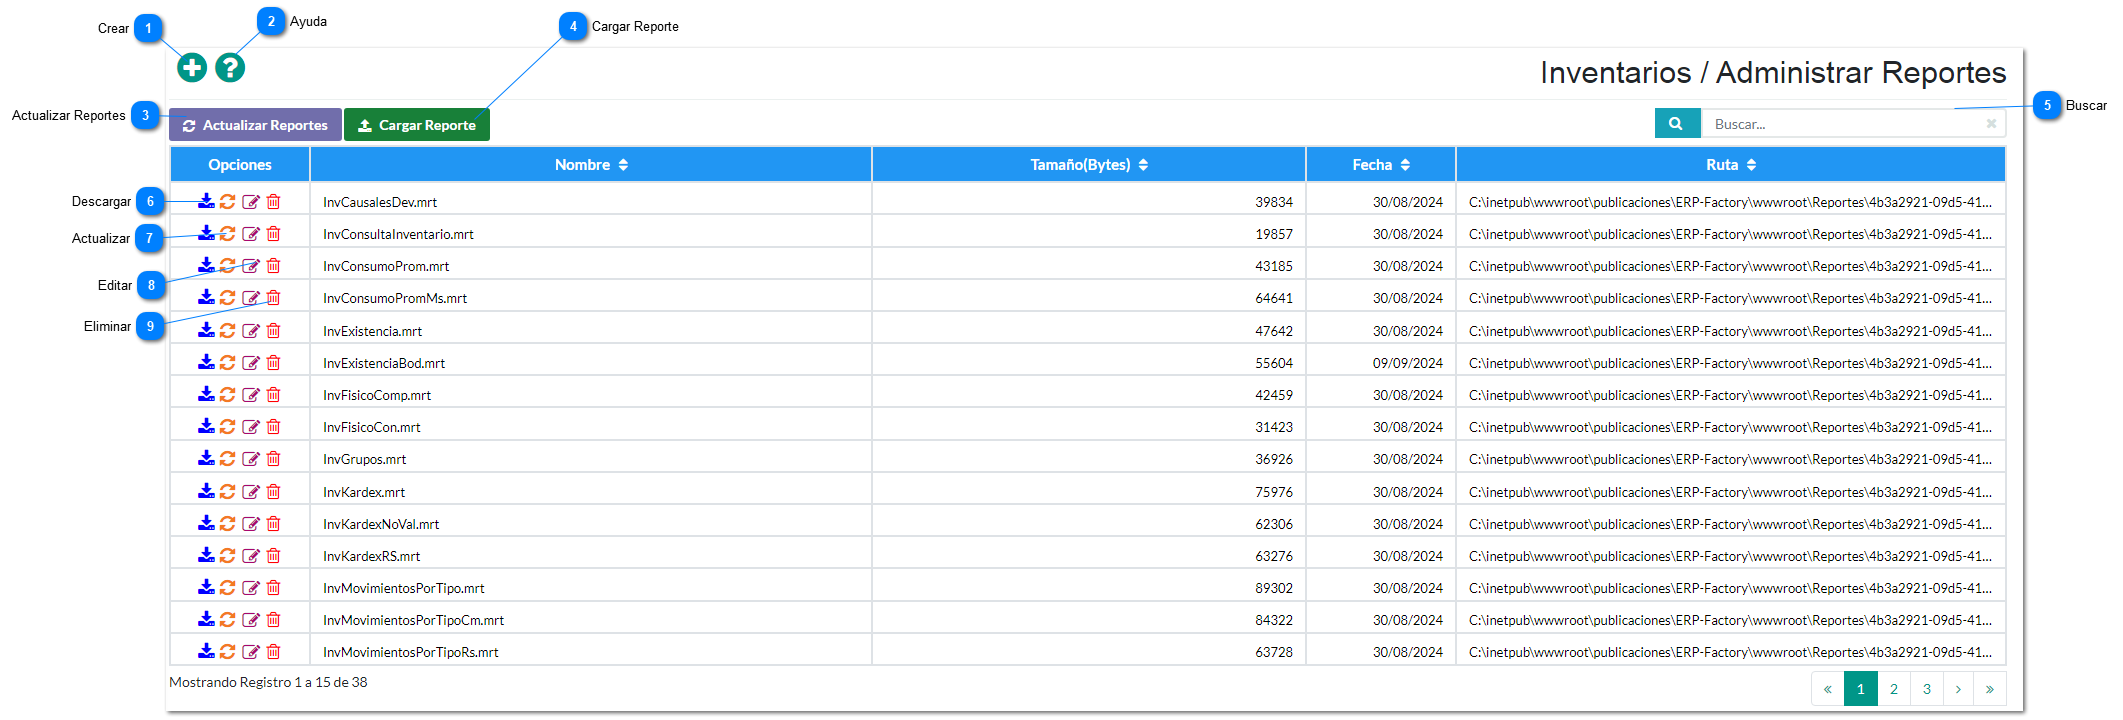Refresh InvKardex.mrt row

coord(228,491)
